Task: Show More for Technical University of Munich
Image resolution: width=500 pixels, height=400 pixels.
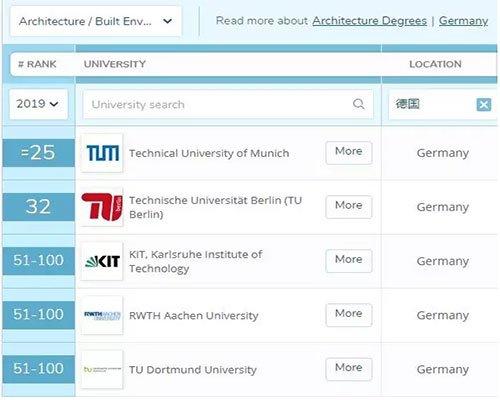Action: pos(349,153)
